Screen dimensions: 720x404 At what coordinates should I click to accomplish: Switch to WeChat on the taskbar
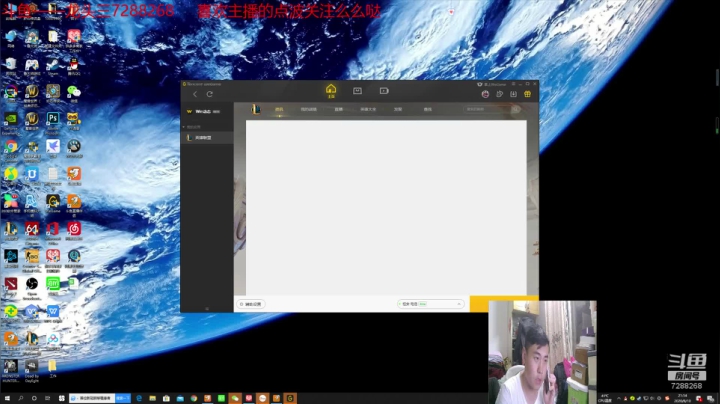point(235,398)
